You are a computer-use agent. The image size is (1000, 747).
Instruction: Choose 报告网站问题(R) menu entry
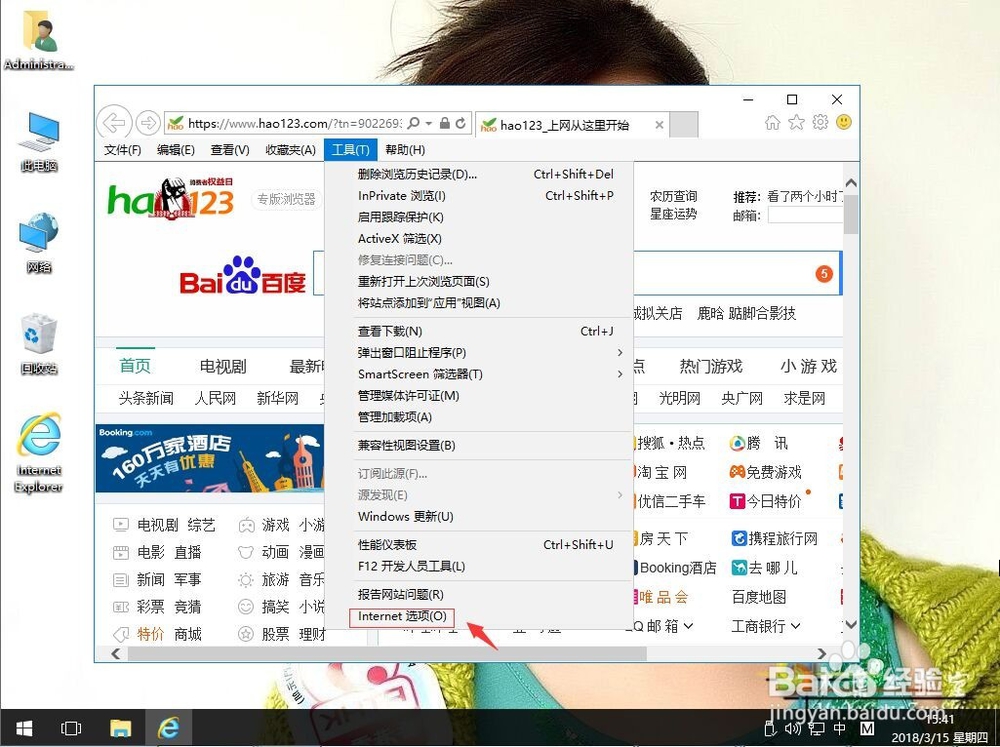480,595
